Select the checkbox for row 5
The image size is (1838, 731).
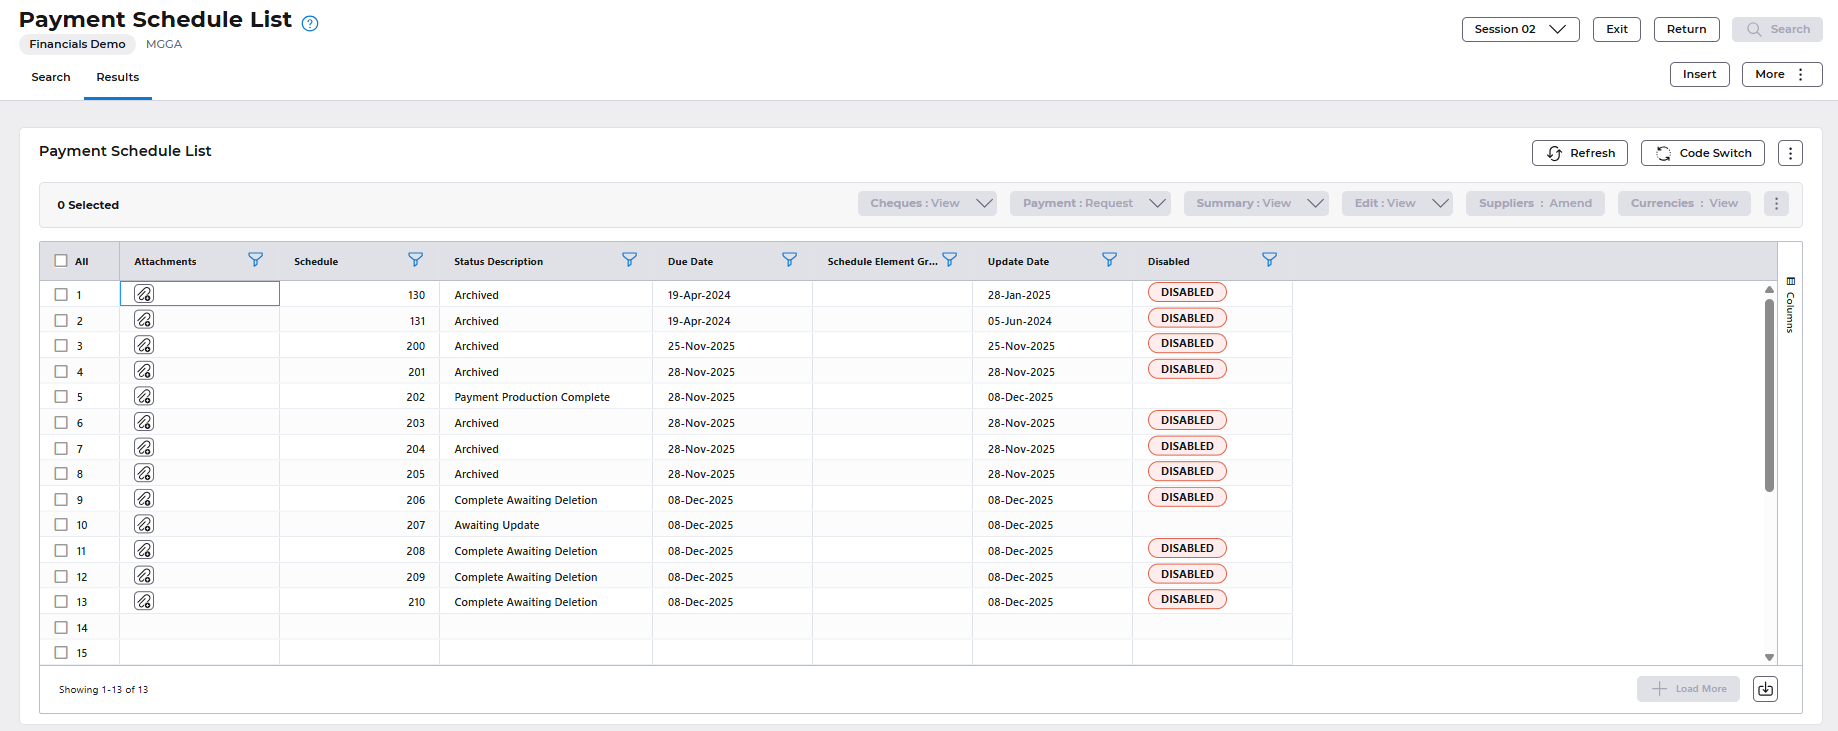[x=61, y=397]
